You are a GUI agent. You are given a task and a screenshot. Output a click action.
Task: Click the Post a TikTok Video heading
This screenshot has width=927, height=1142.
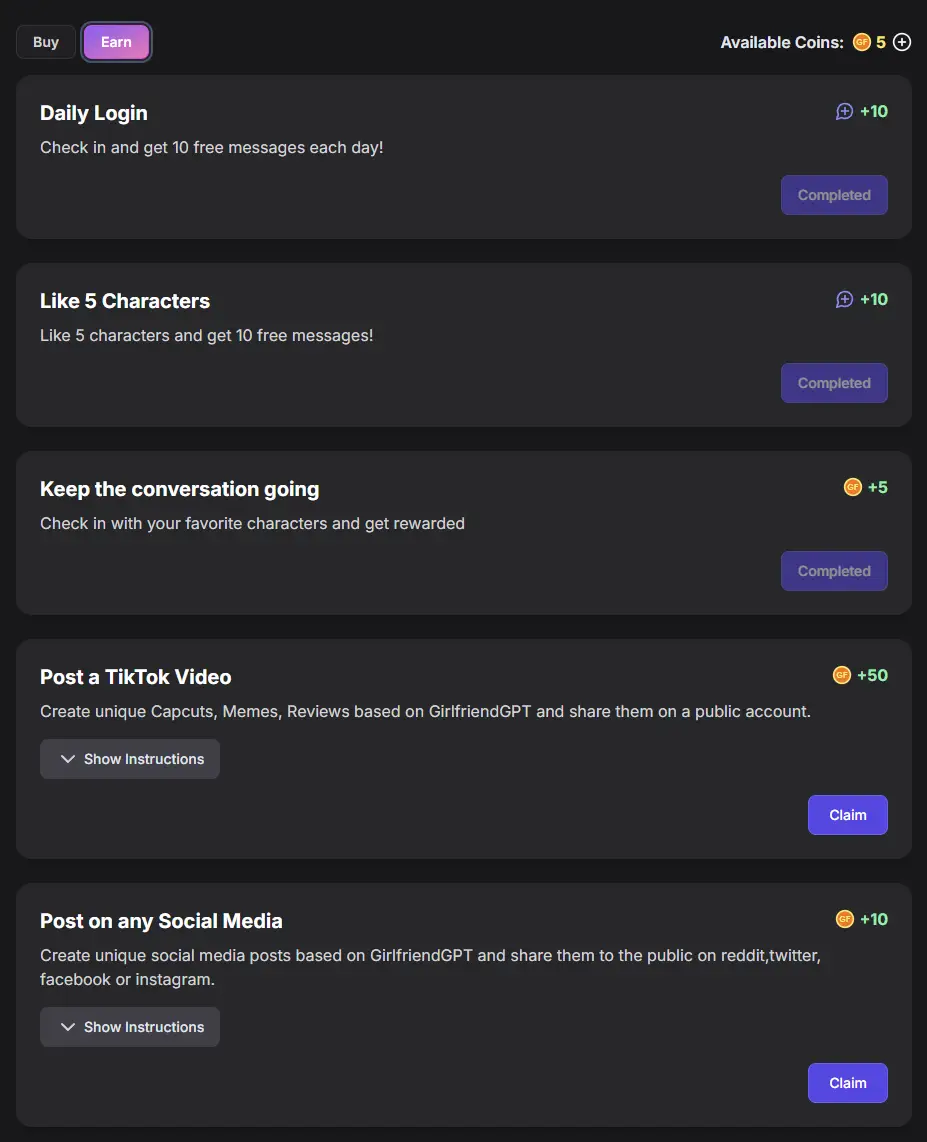pyautogui.click(x=135, y=677)
